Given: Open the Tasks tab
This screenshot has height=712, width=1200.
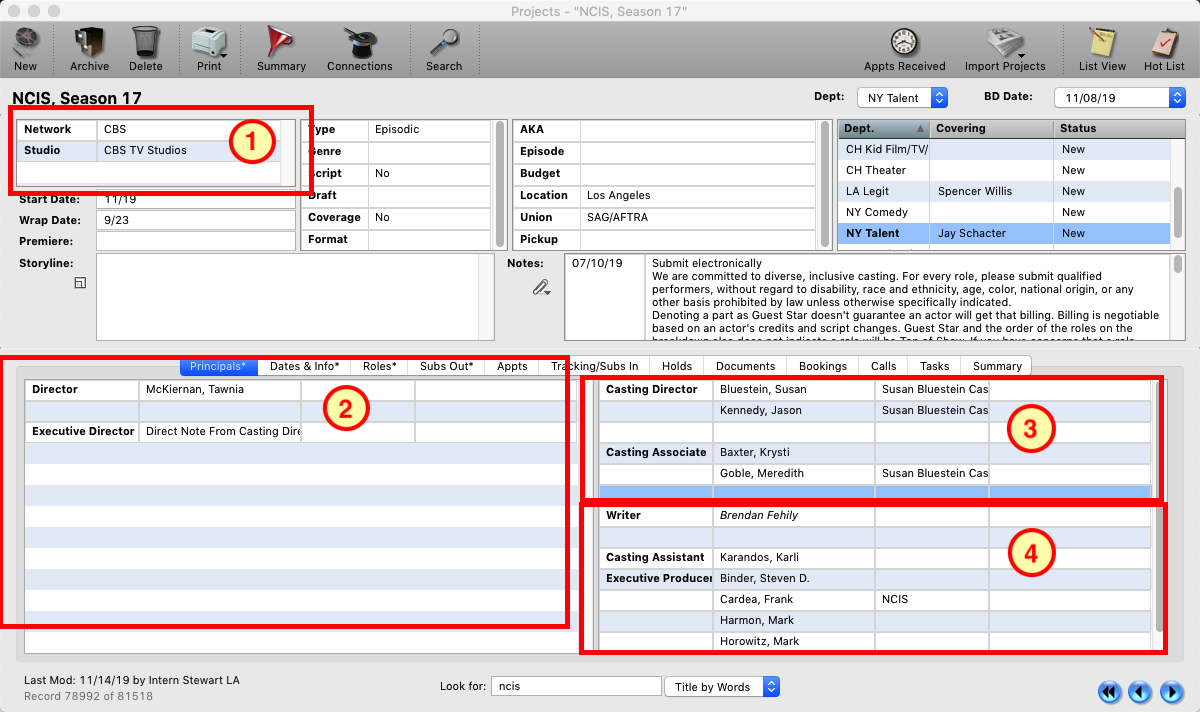Looking at the screenshot, I should pos(935,366).
